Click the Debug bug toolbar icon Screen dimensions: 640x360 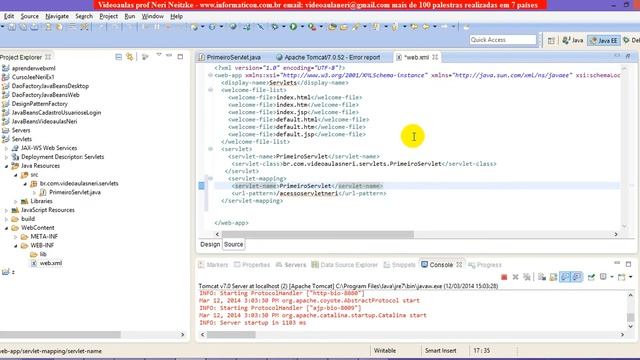275,27
